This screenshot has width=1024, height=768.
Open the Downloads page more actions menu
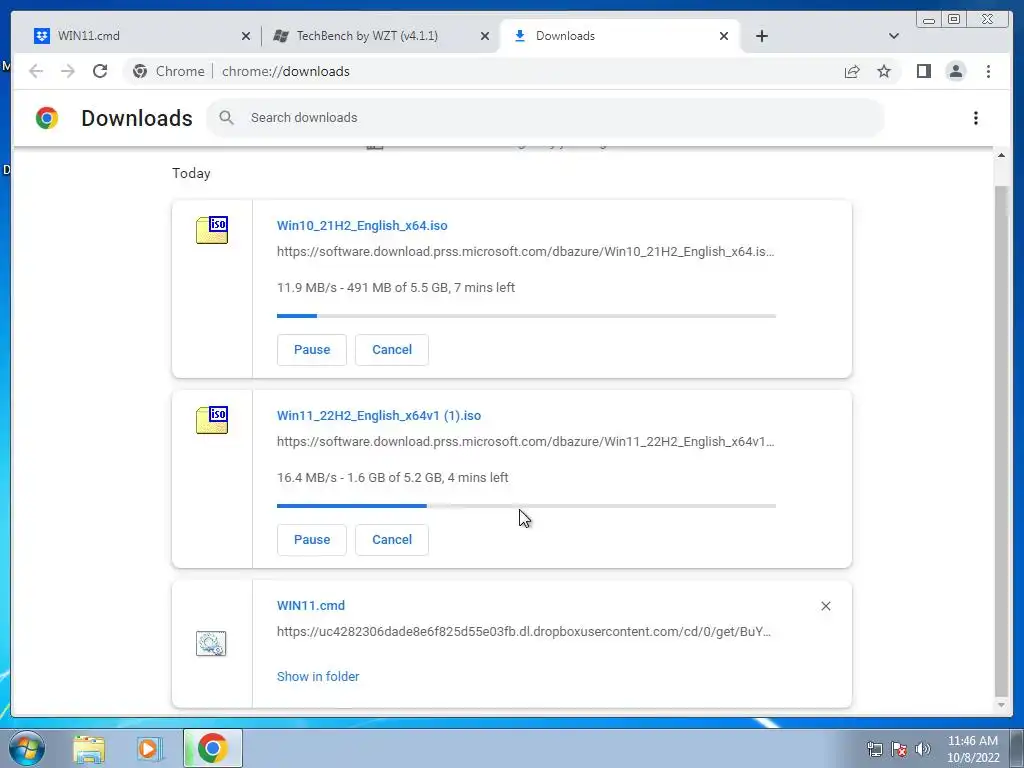coord(976,118)
